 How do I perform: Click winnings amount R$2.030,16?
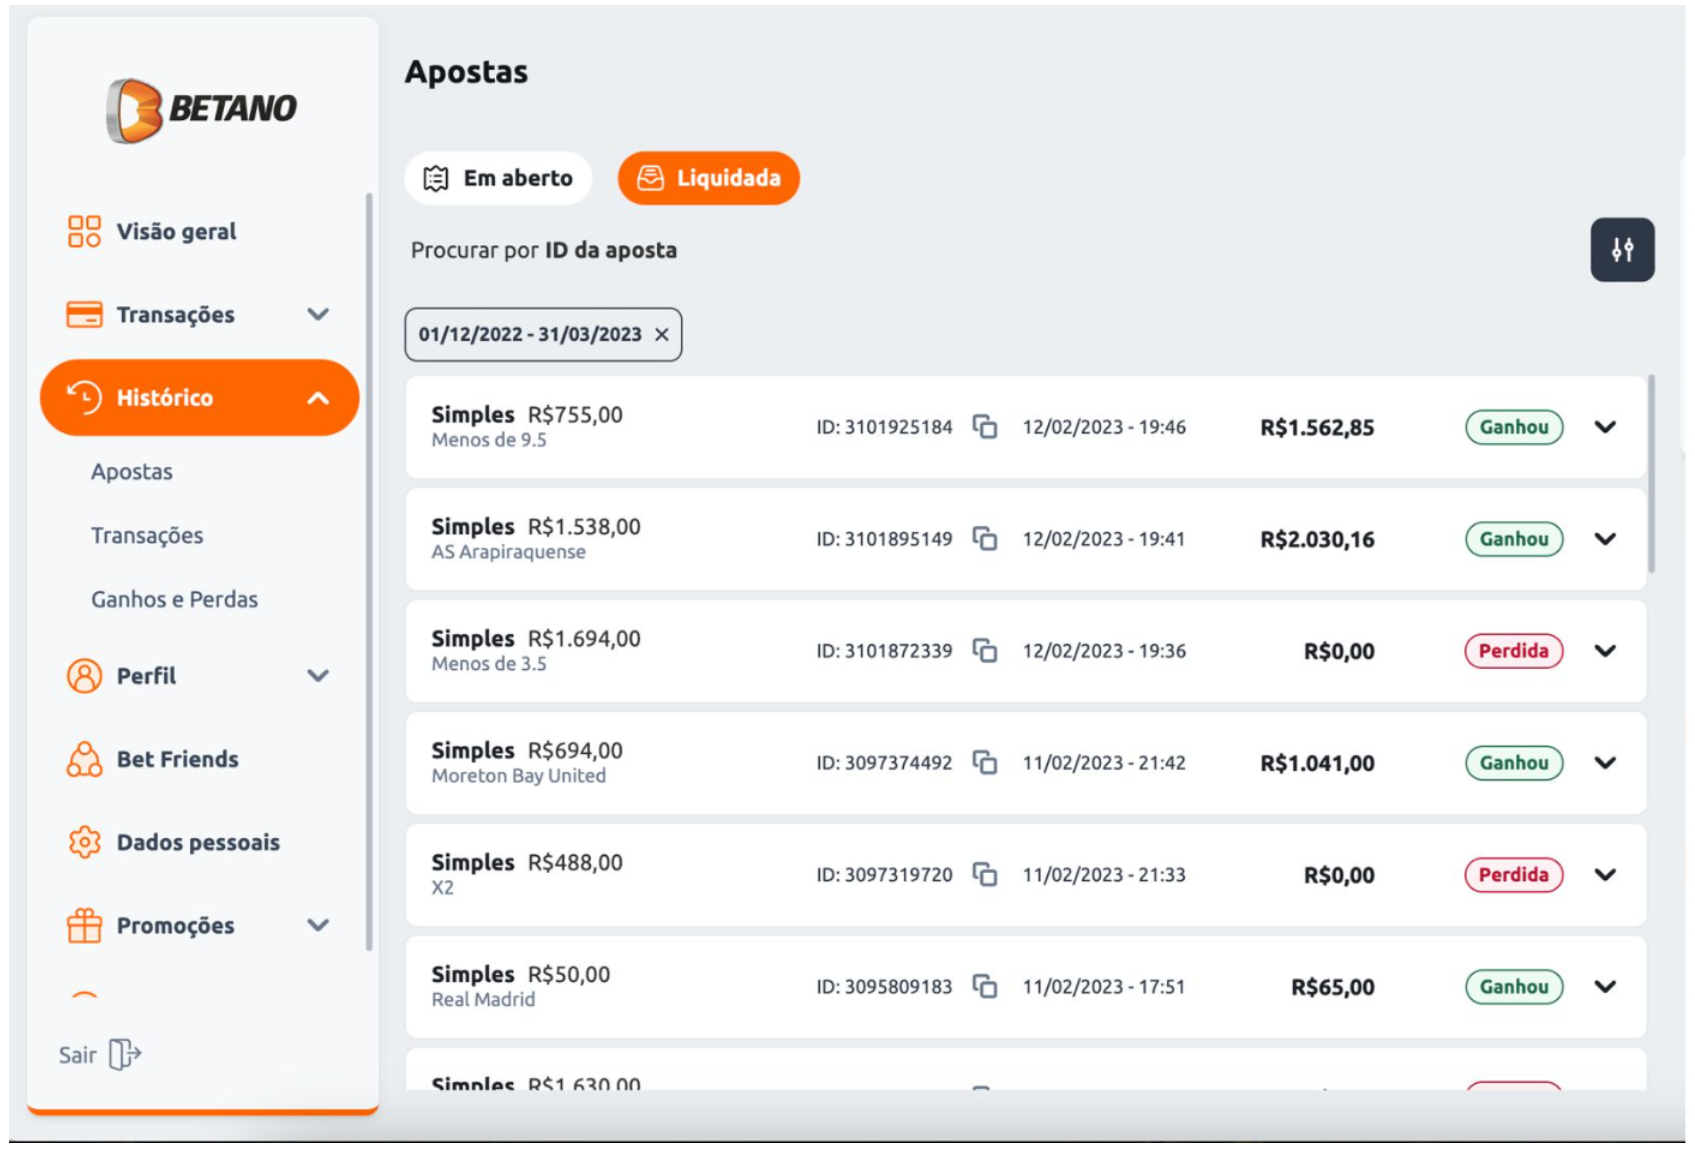(1317, 540)
